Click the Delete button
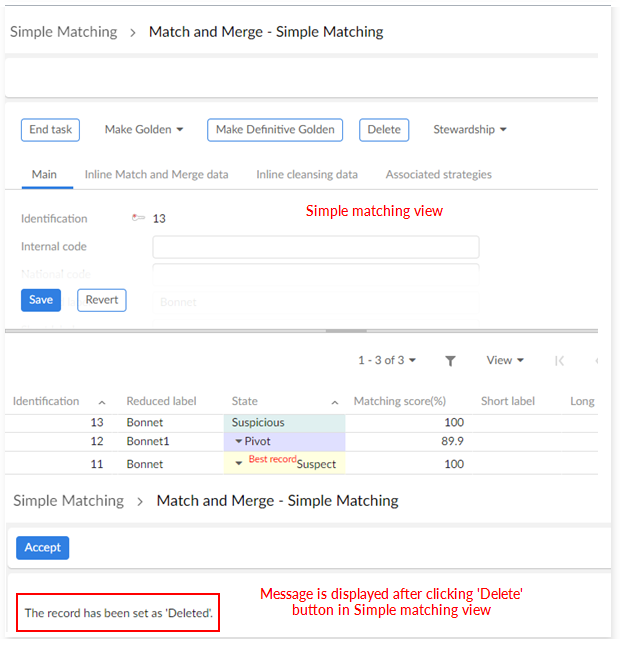This screenshot has height=646, width=620. coord(384,130)
